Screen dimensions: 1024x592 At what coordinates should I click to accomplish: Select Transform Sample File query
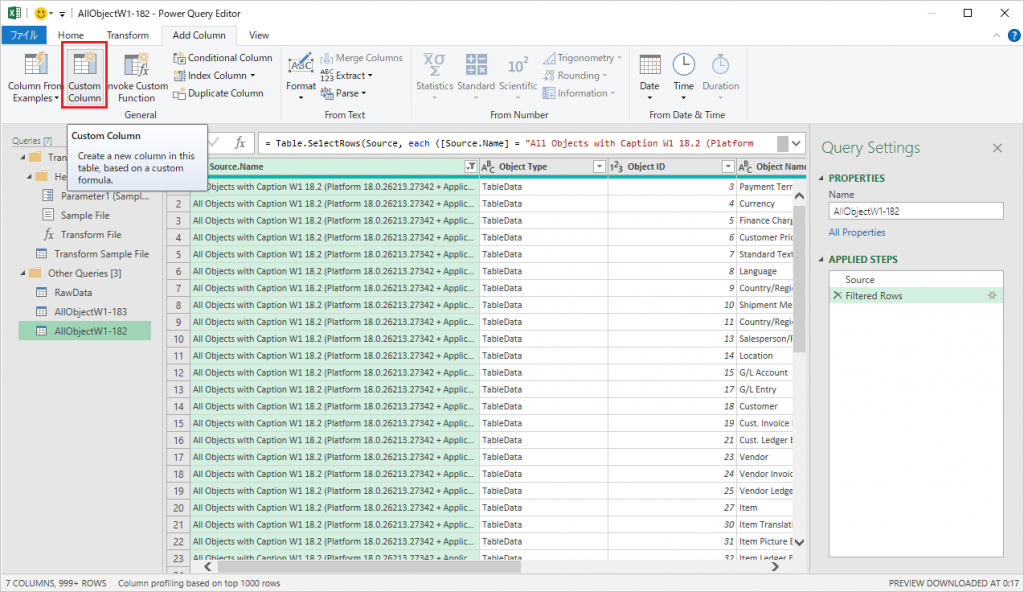[101, 254]
